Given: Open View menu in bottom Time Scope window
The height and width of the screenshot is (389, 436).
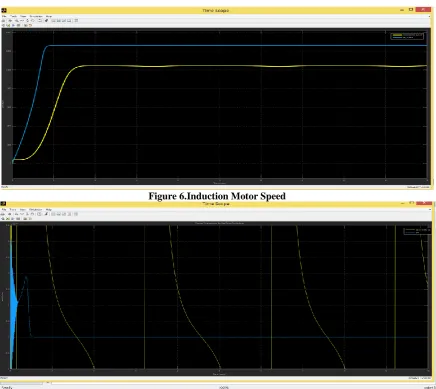Looking at the screenshot, I should [23, 210].
